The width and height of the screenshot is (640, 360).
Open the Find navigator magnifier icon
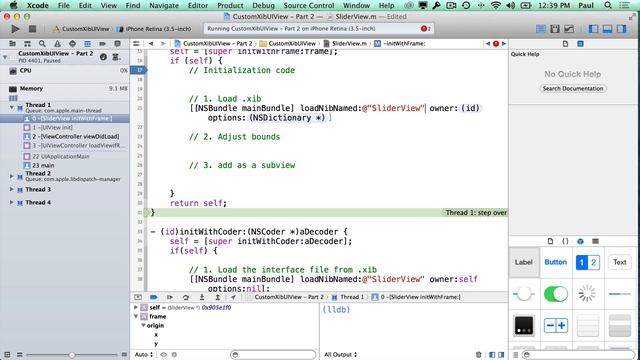coord(42,44)
